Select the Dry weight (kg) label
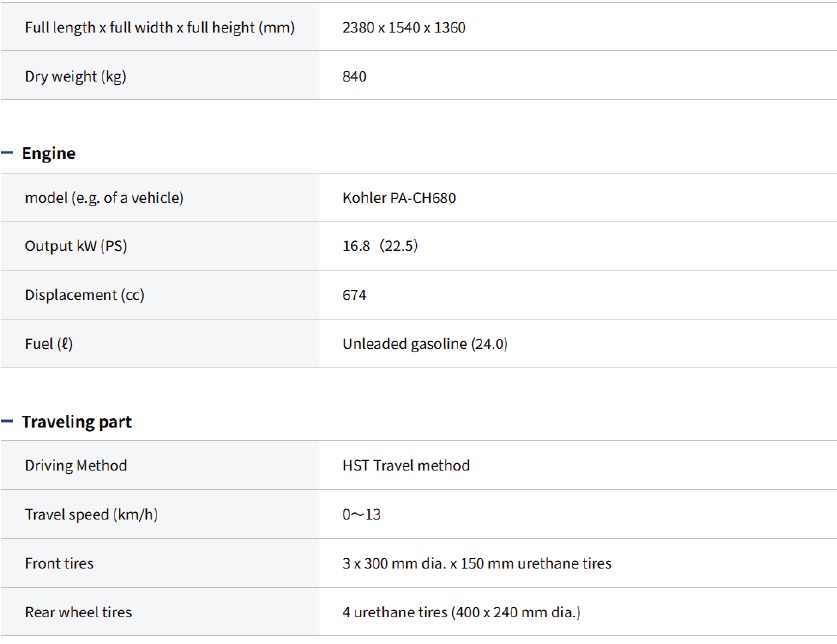Viewport: 837px width, 644px height. pos(76,76)
